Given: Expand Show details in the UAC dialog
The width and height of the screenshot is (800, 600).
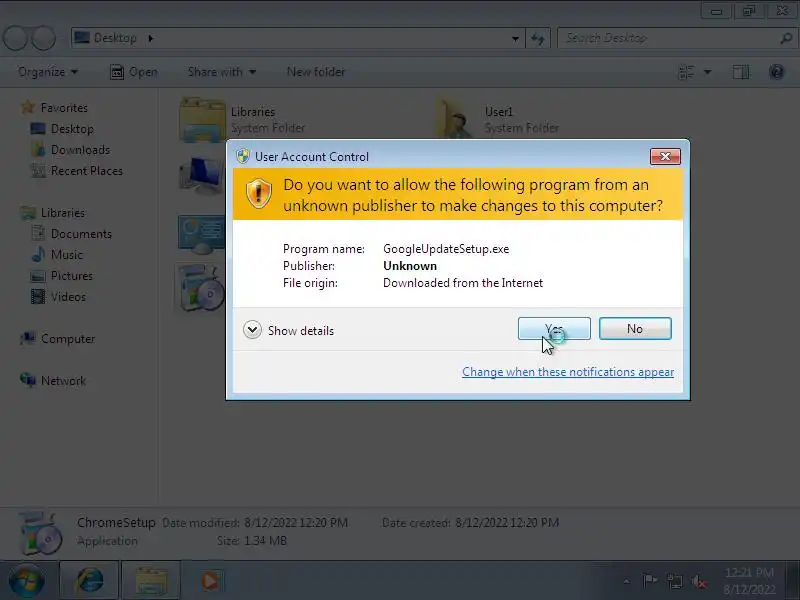Looking at the screenshot, I should click(289, 331).
